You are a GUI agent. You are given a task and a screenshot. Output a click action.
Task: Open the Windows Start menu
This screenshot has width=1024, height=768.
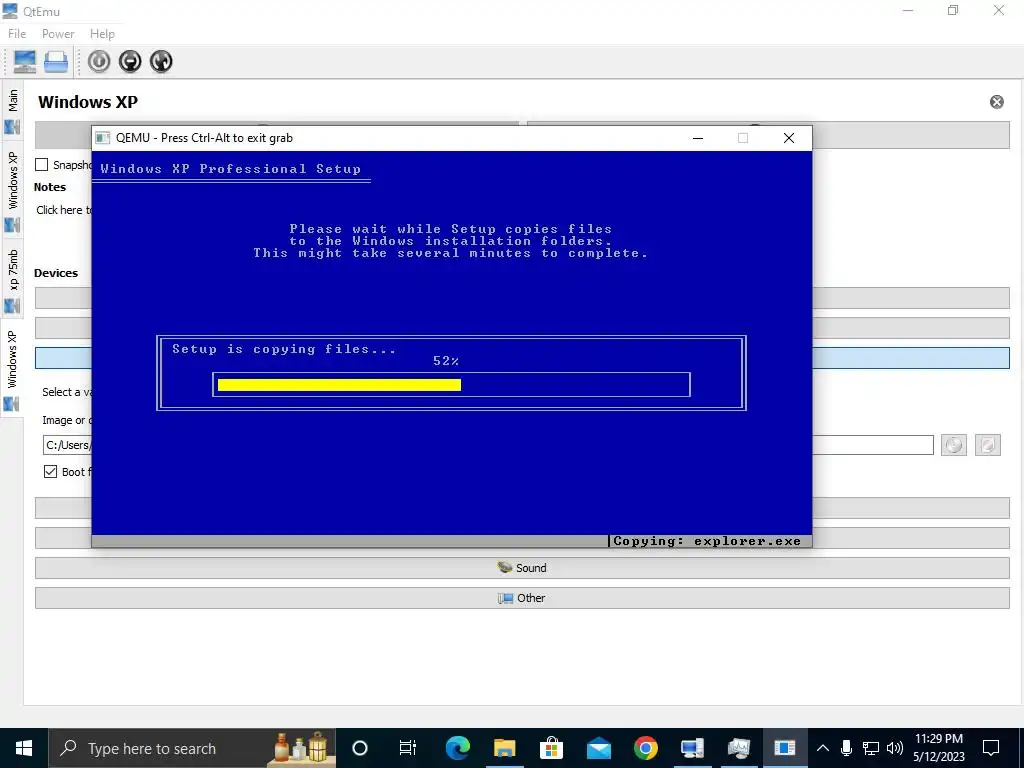[24, 748]
